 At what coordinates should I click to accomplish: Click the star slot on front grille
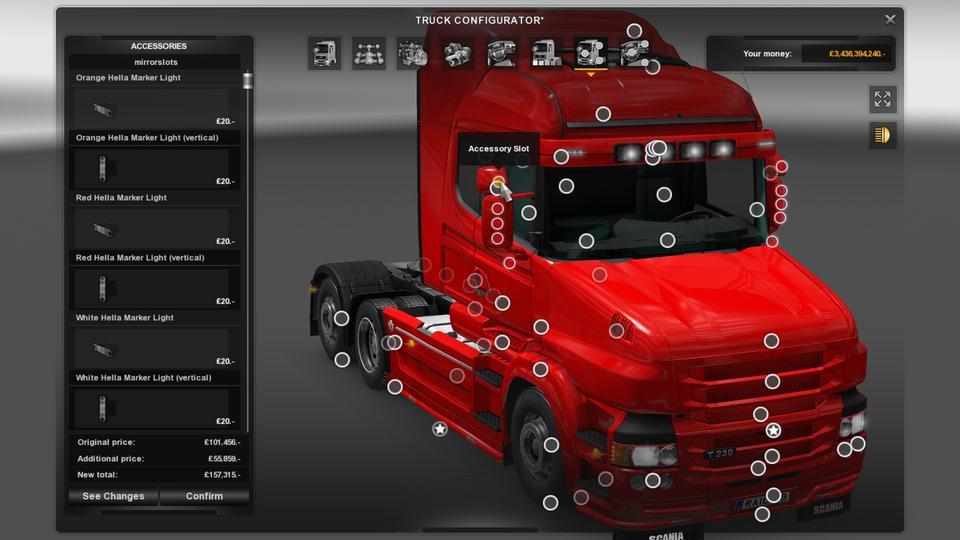point(773,430)
